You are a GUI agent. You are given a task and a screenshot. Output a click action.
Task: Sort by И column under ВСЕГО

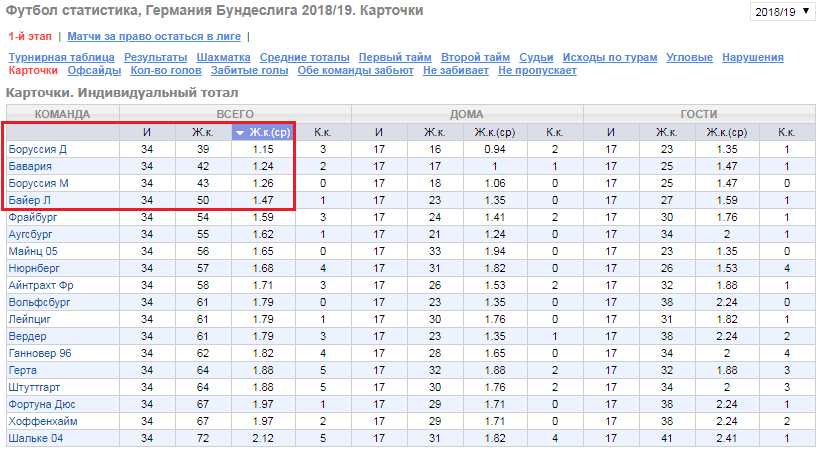(x=147, y=132)
